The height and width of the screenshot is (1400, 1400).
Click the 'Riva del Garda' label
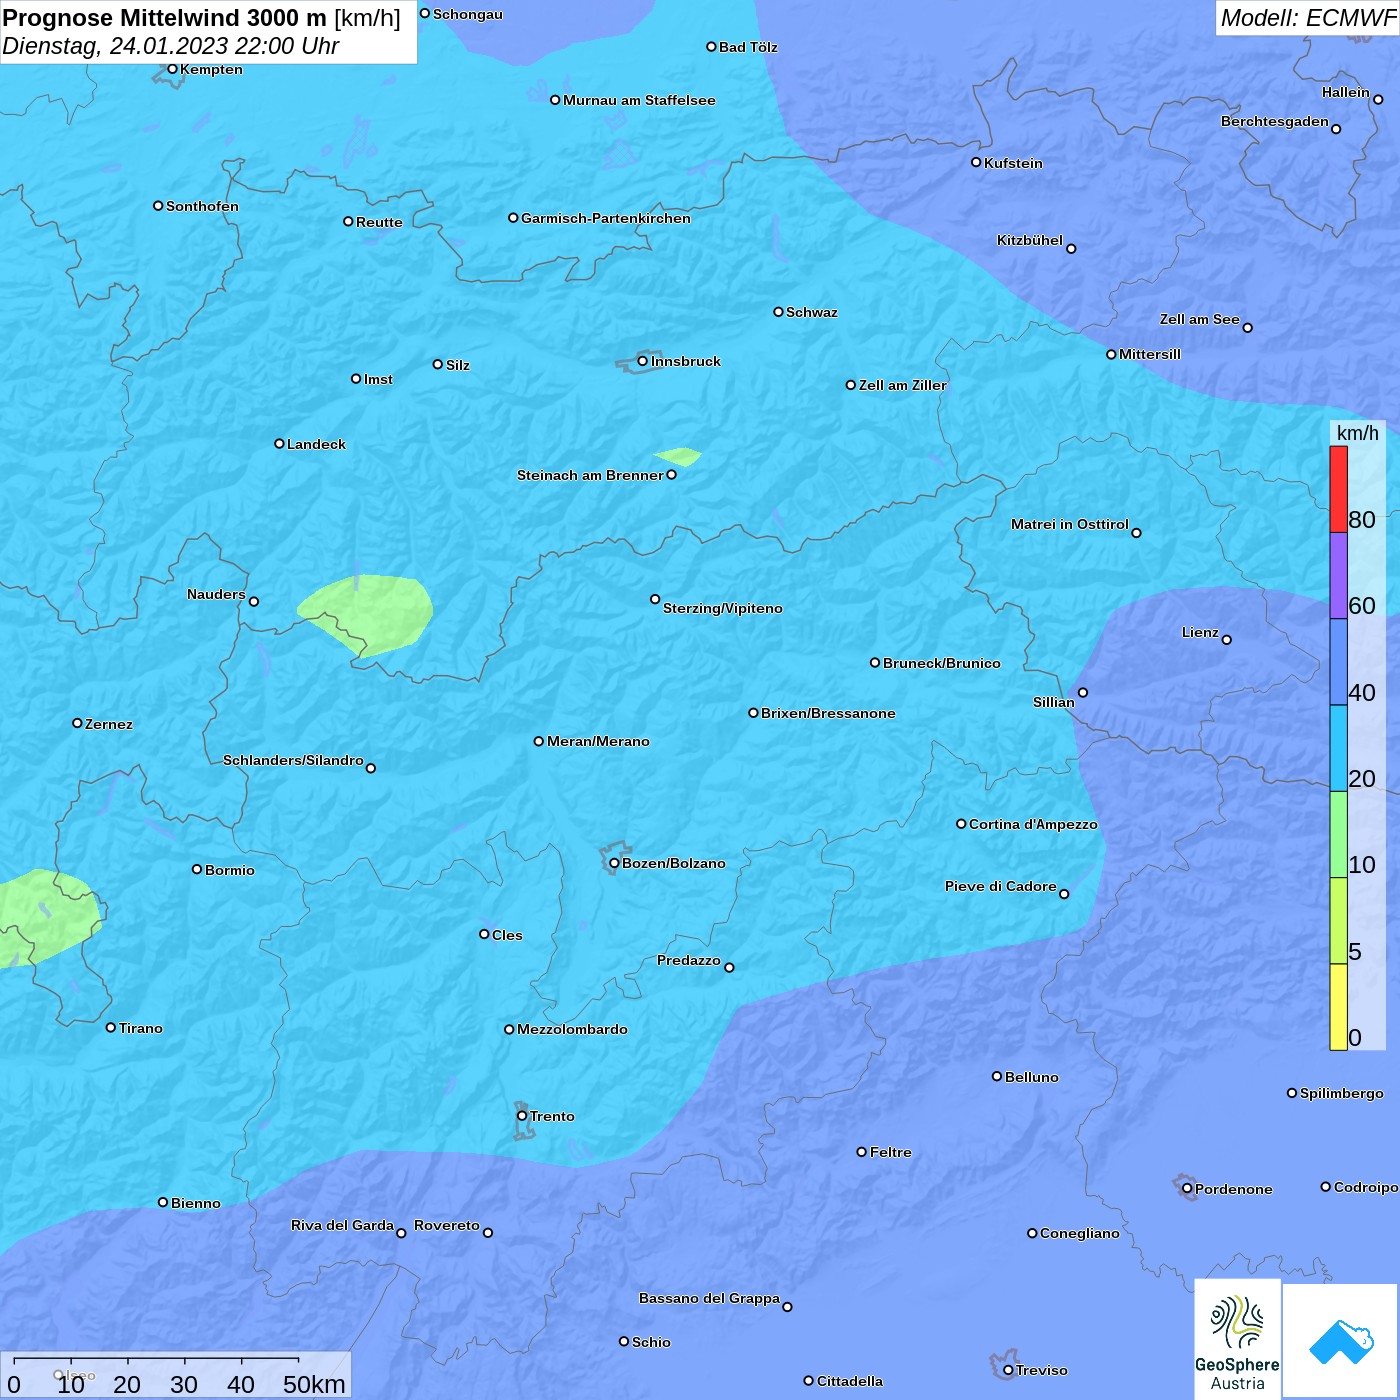[342, 1225]
